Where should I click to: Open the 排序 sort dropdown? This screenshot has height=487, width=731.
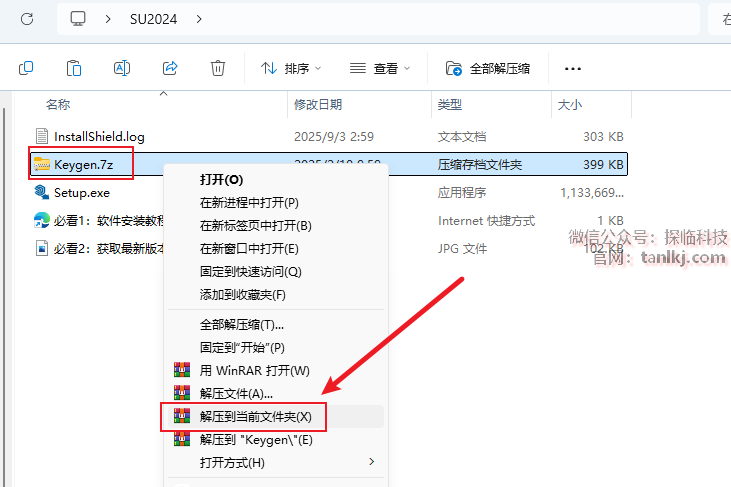coord(291,69)
